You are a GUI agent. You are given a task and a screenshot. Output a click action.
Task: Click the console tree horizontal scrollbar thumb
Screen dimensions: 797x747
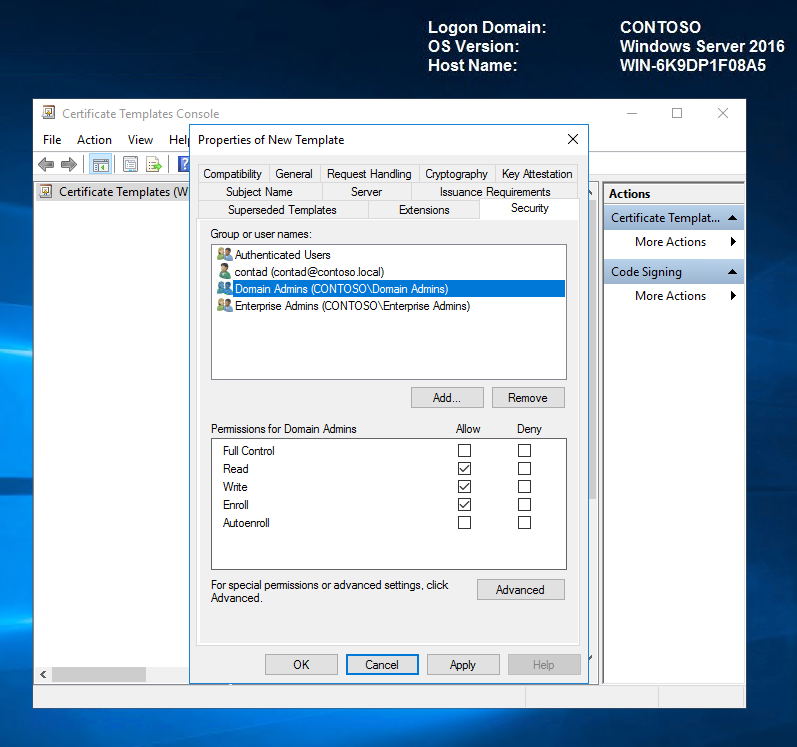click(99, 674)
